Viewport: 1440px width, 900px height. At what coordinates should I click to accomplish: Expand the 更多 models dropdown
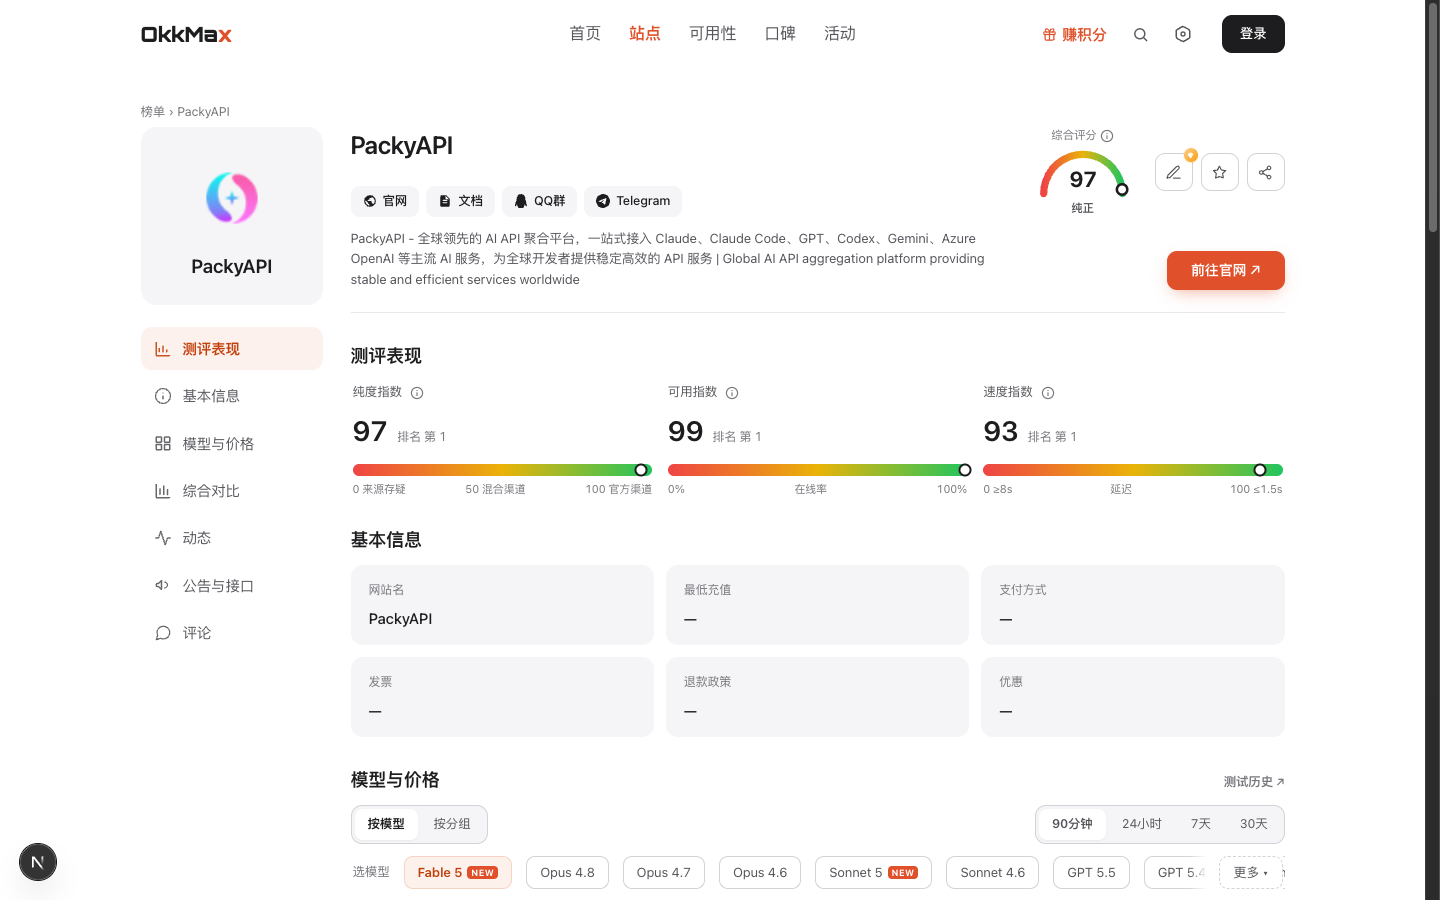pyautogui.click(x=1251, y=872)
